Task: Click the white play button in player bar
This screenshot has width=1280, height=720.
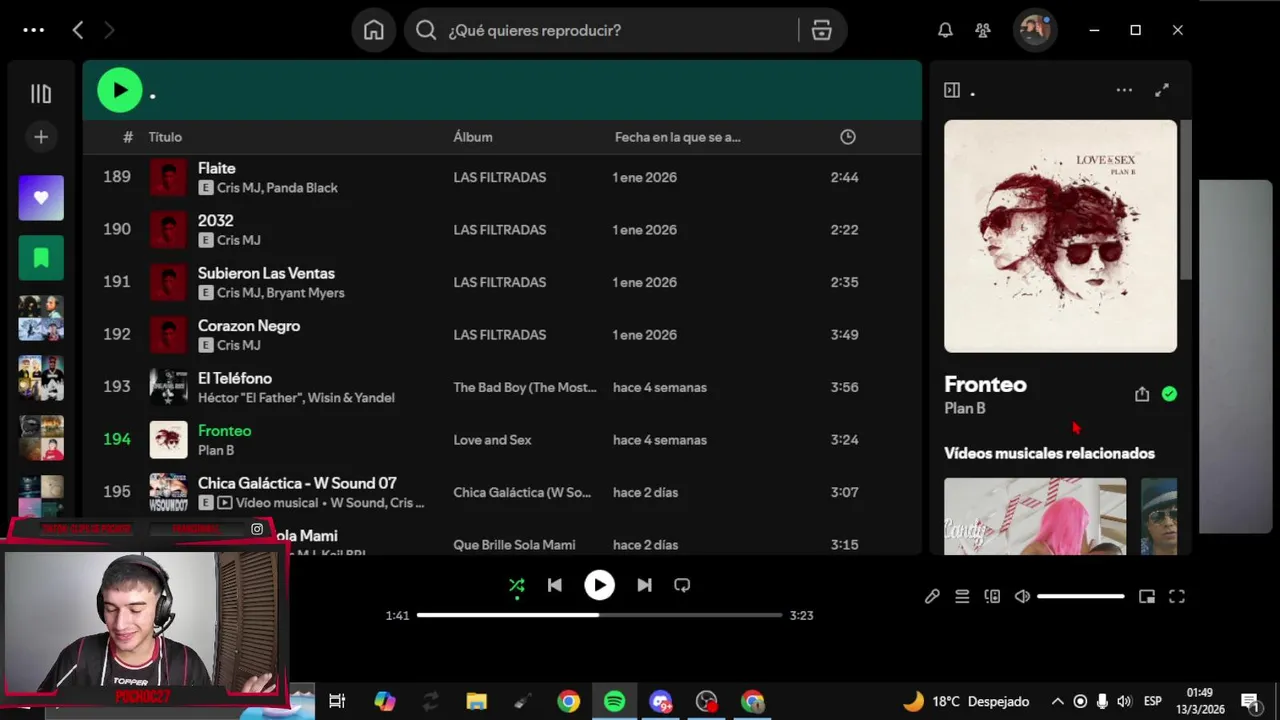Action: (599, 585)
